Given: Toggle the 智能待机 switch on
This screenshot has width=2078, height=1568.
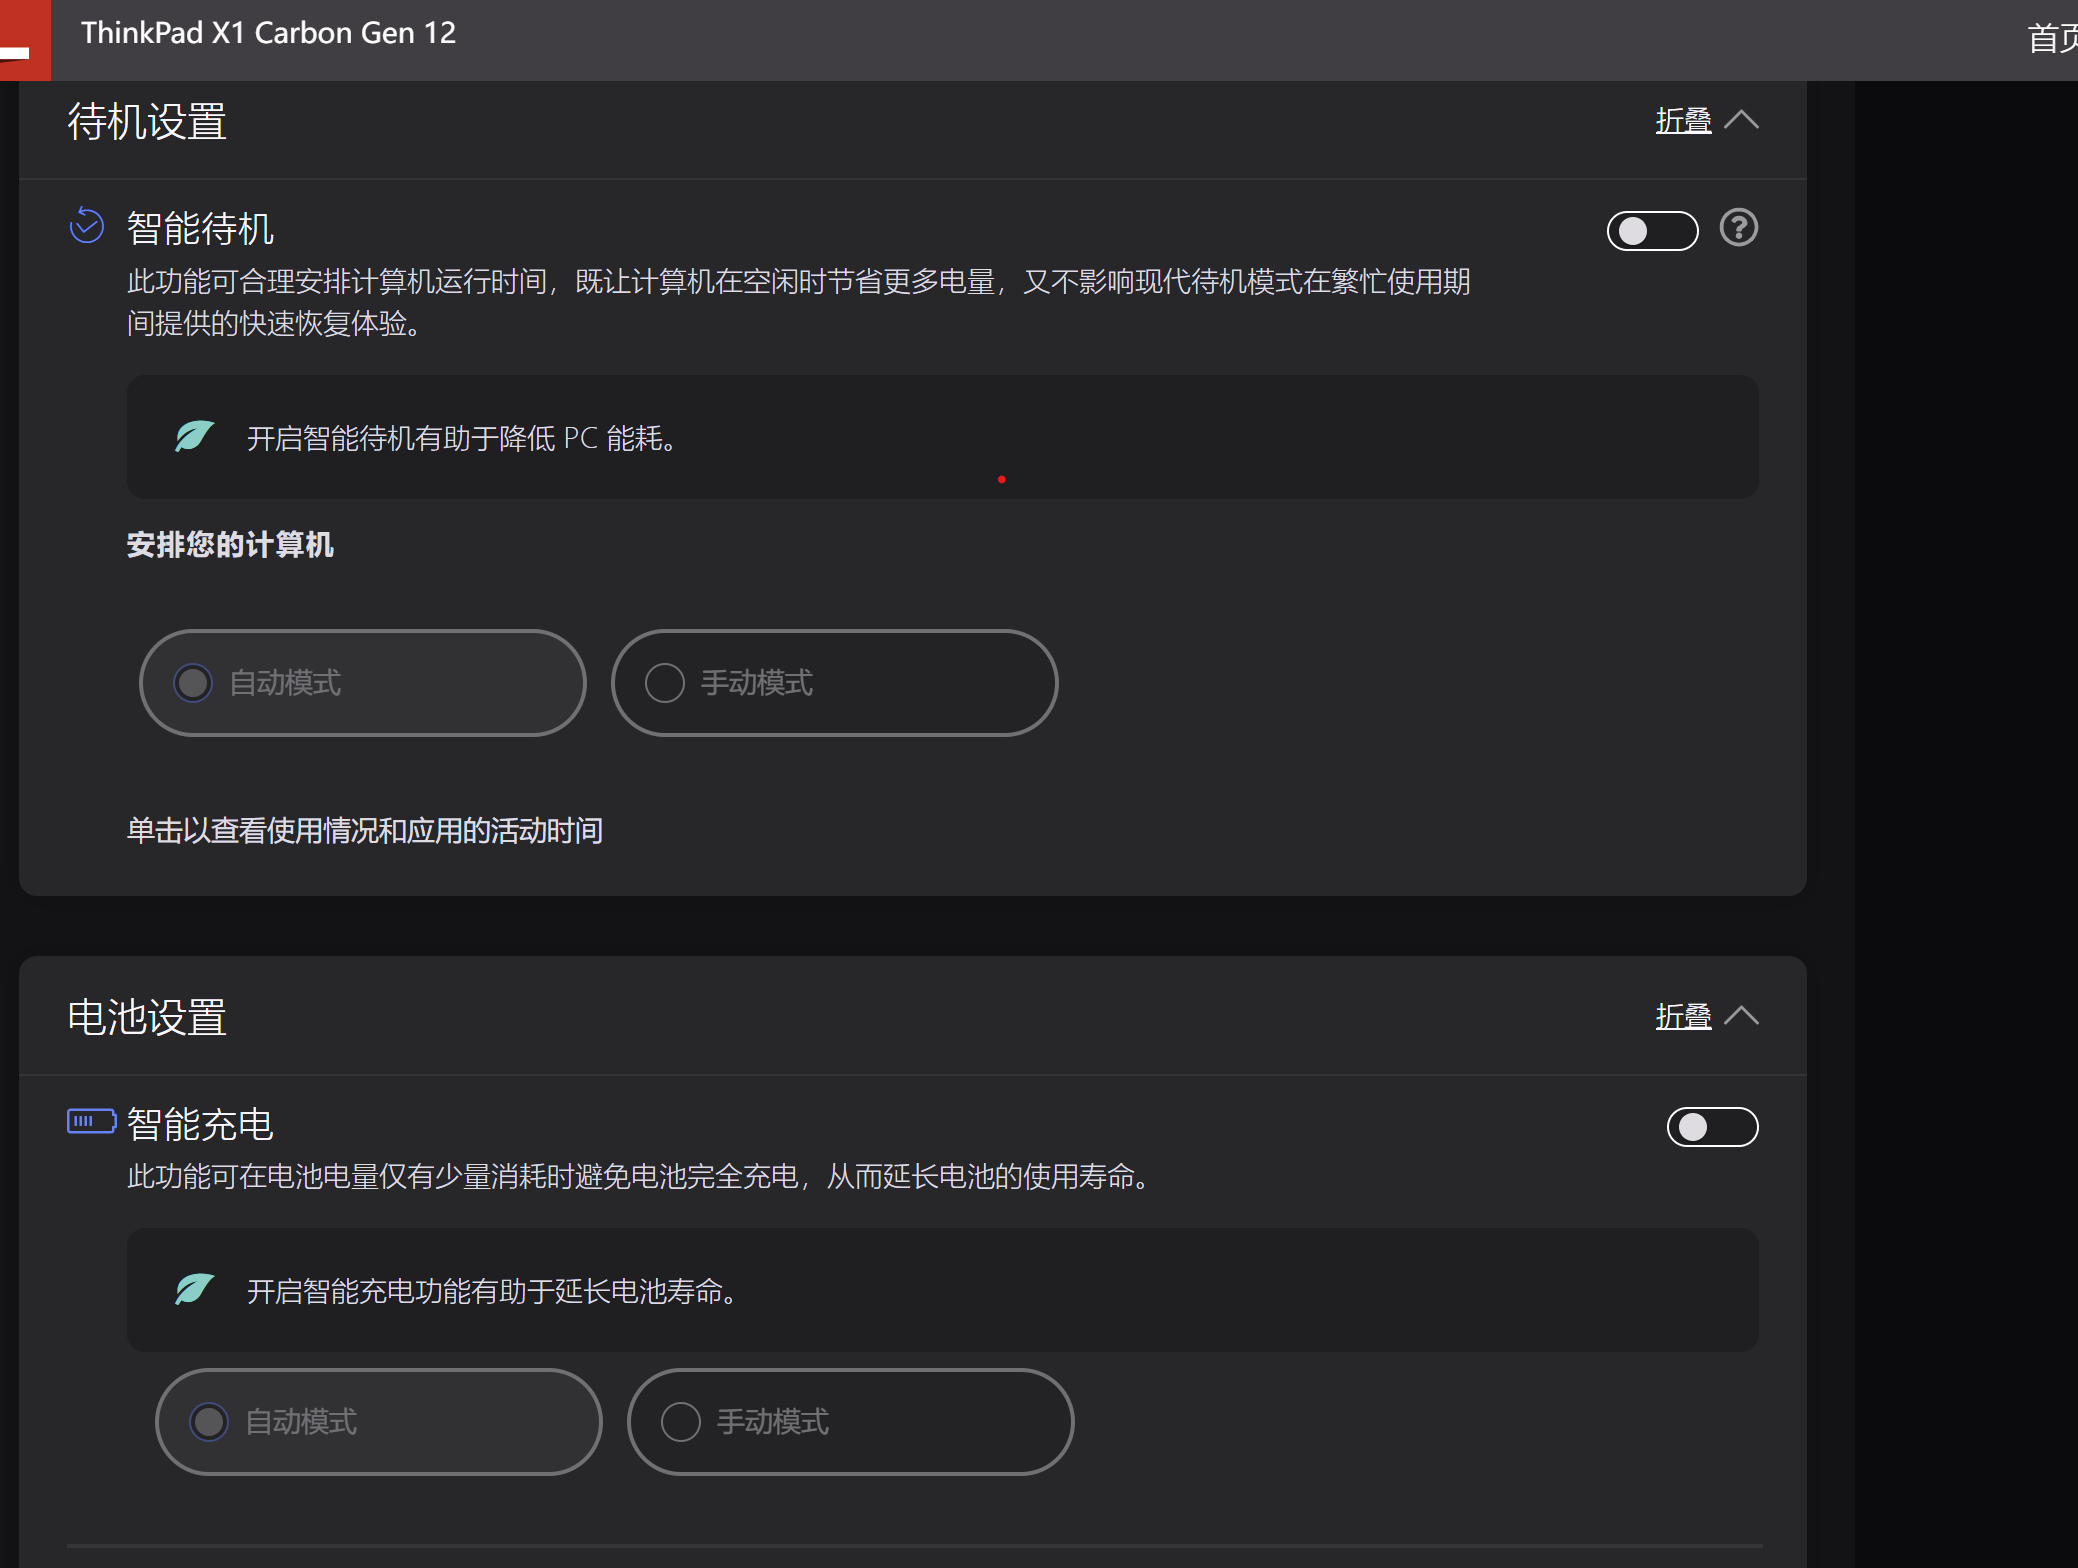Looking at the screenshot, I should [1652, 231].
